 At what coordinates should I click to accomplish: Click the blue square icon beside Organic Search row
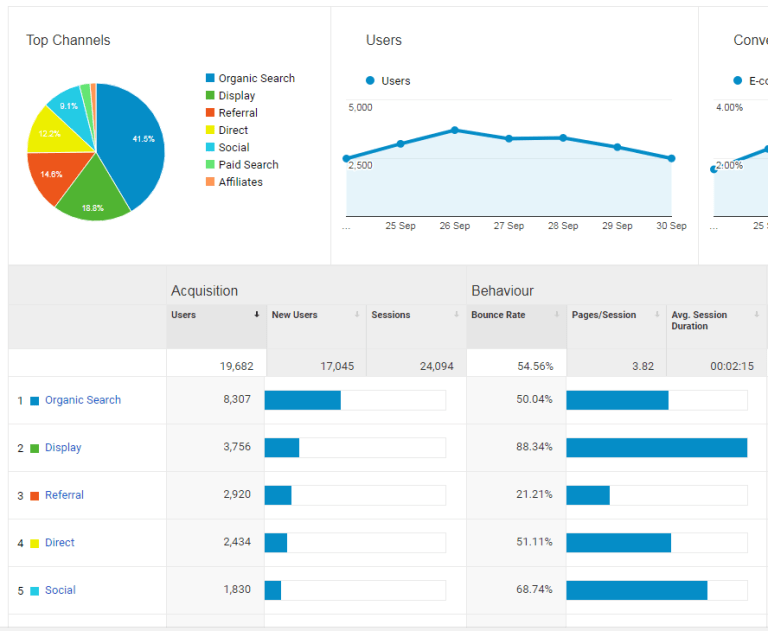(x=34, y=401)
